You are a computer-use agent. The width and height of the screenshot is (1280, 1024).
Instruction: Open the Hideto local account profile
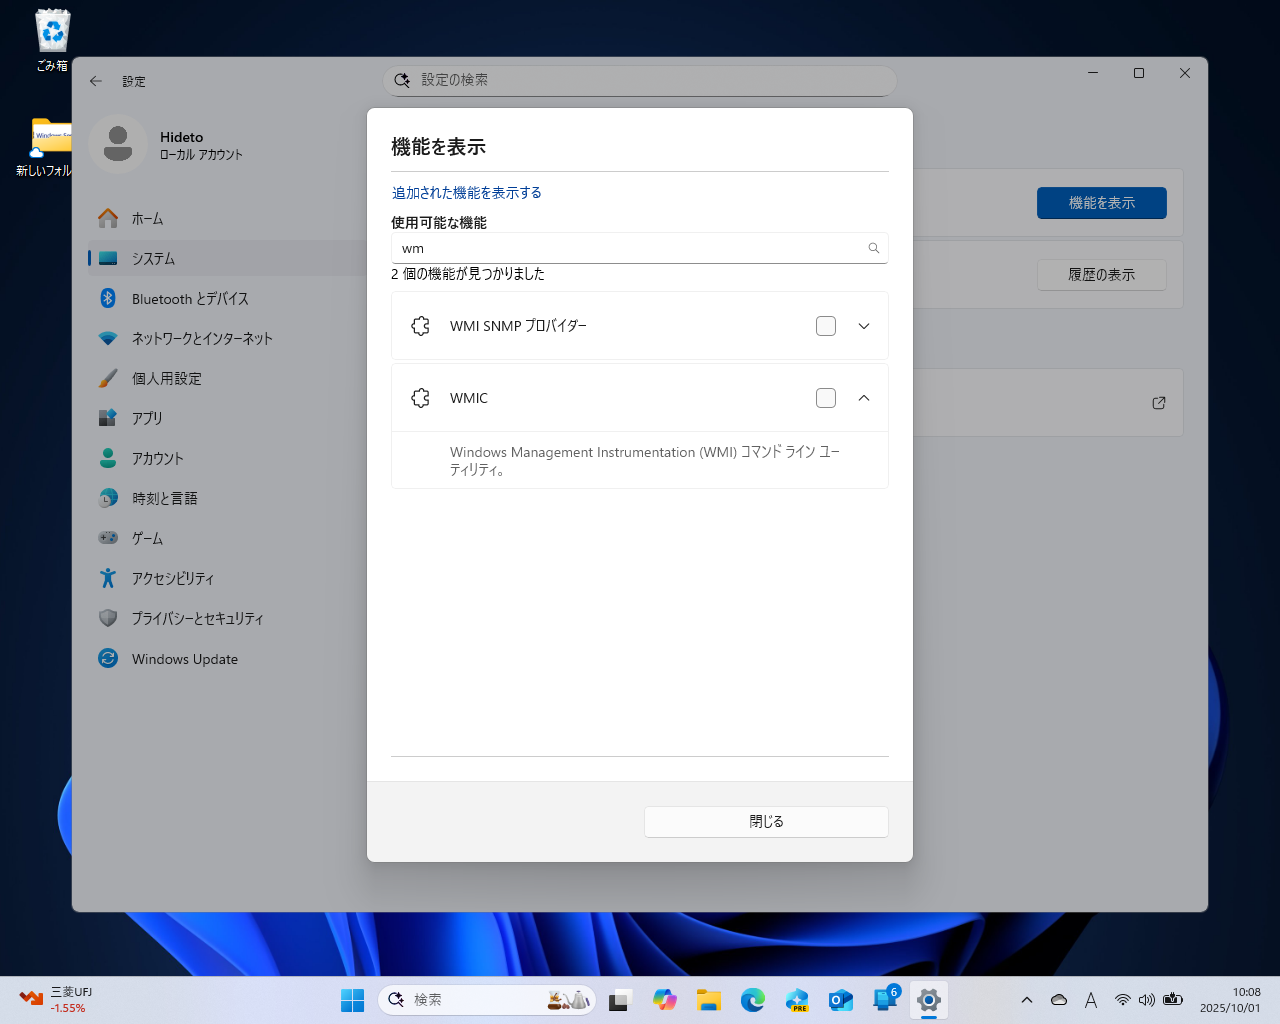pyautogui.click(x=167, y=145)
